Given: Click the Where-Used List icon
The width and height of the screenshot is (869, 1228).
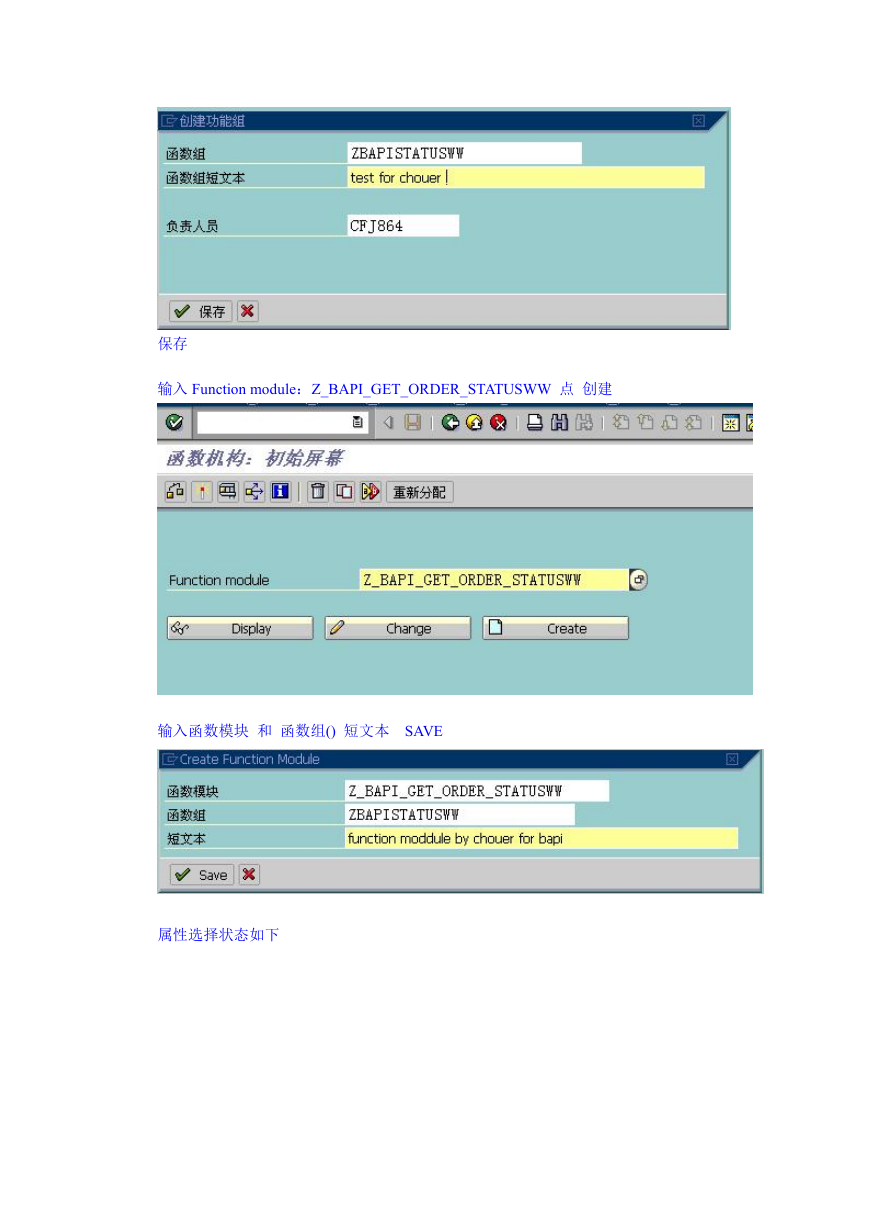Looking at the screenshot, I should click(x=254, y=491).
